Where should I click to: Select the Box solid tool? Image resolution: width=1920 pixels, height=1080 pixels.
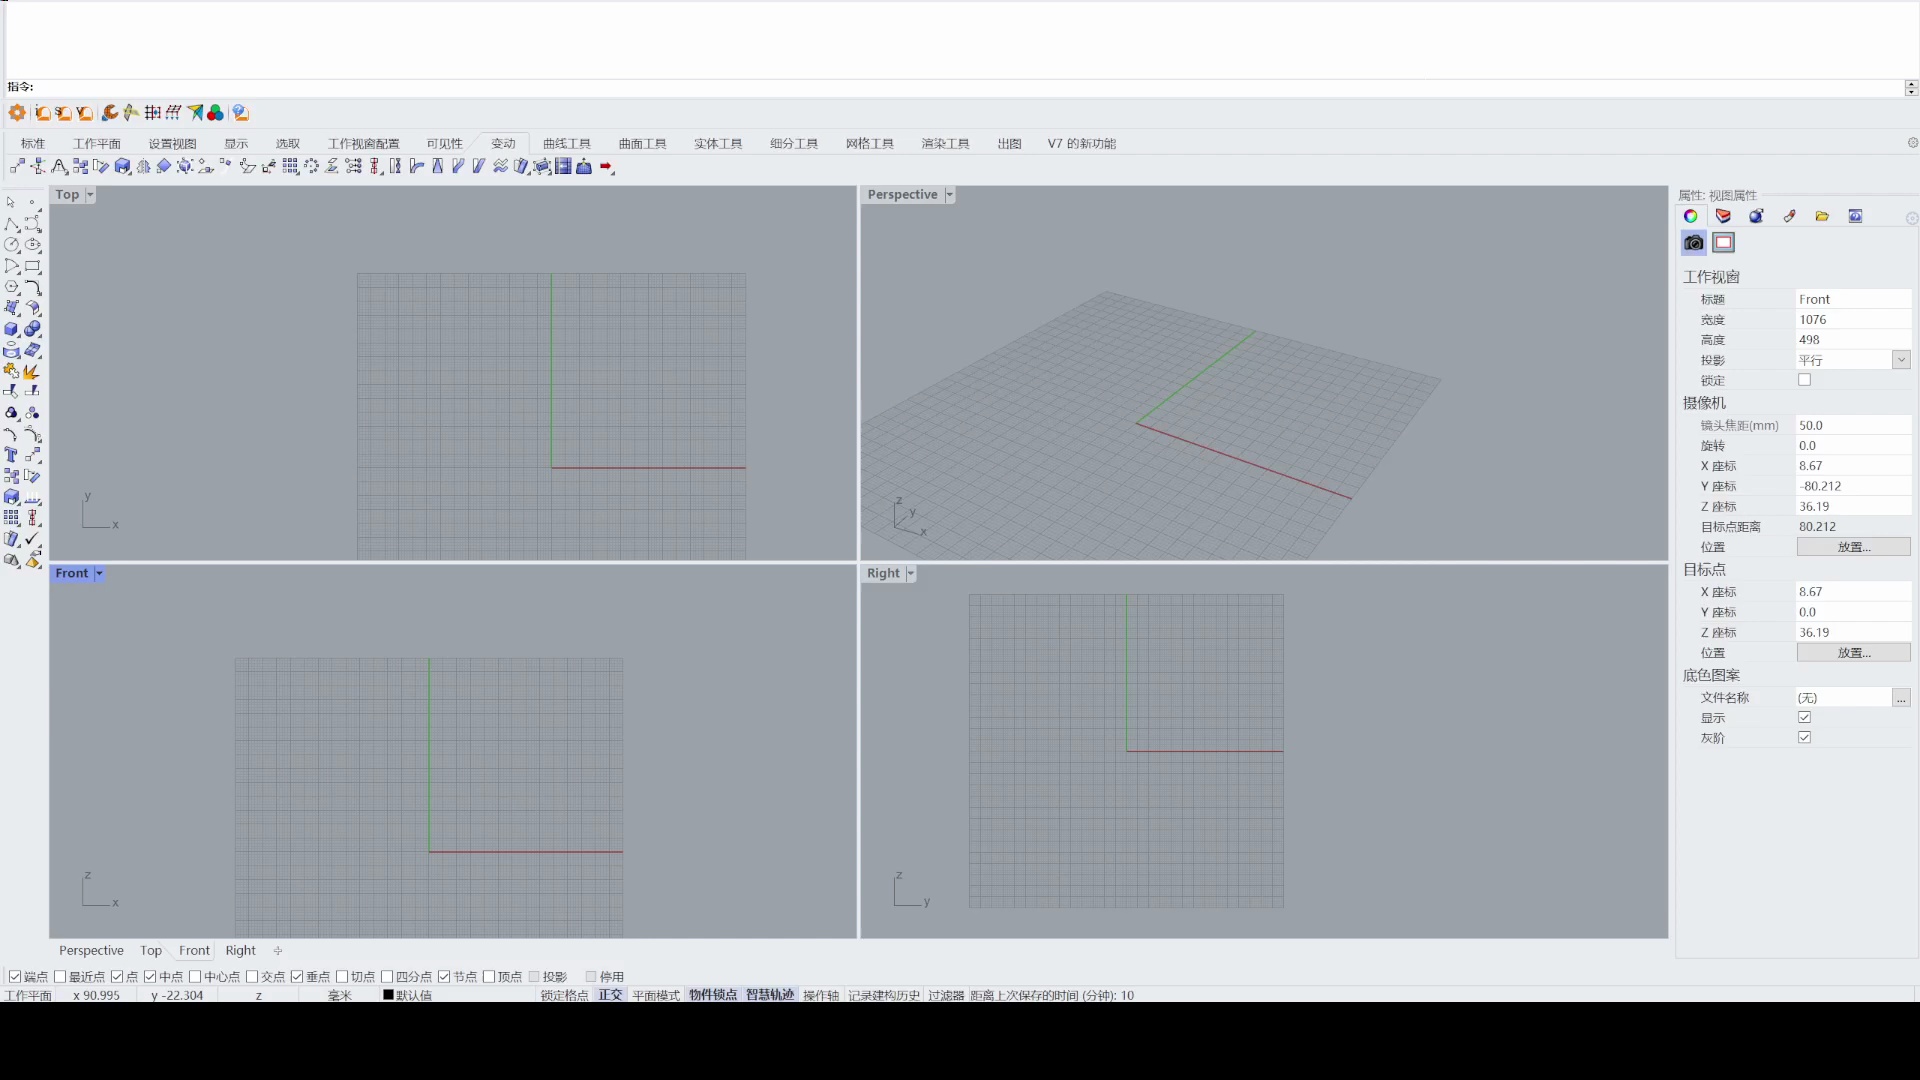point(11,329)
